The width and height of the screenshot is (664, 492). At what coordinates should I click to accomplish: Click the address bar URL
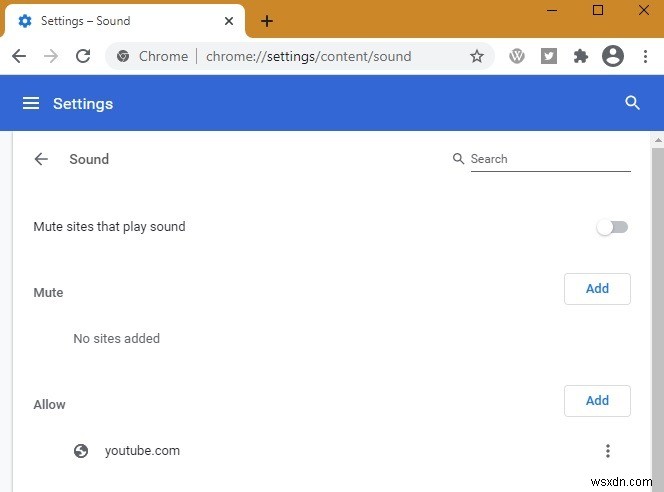308,56
